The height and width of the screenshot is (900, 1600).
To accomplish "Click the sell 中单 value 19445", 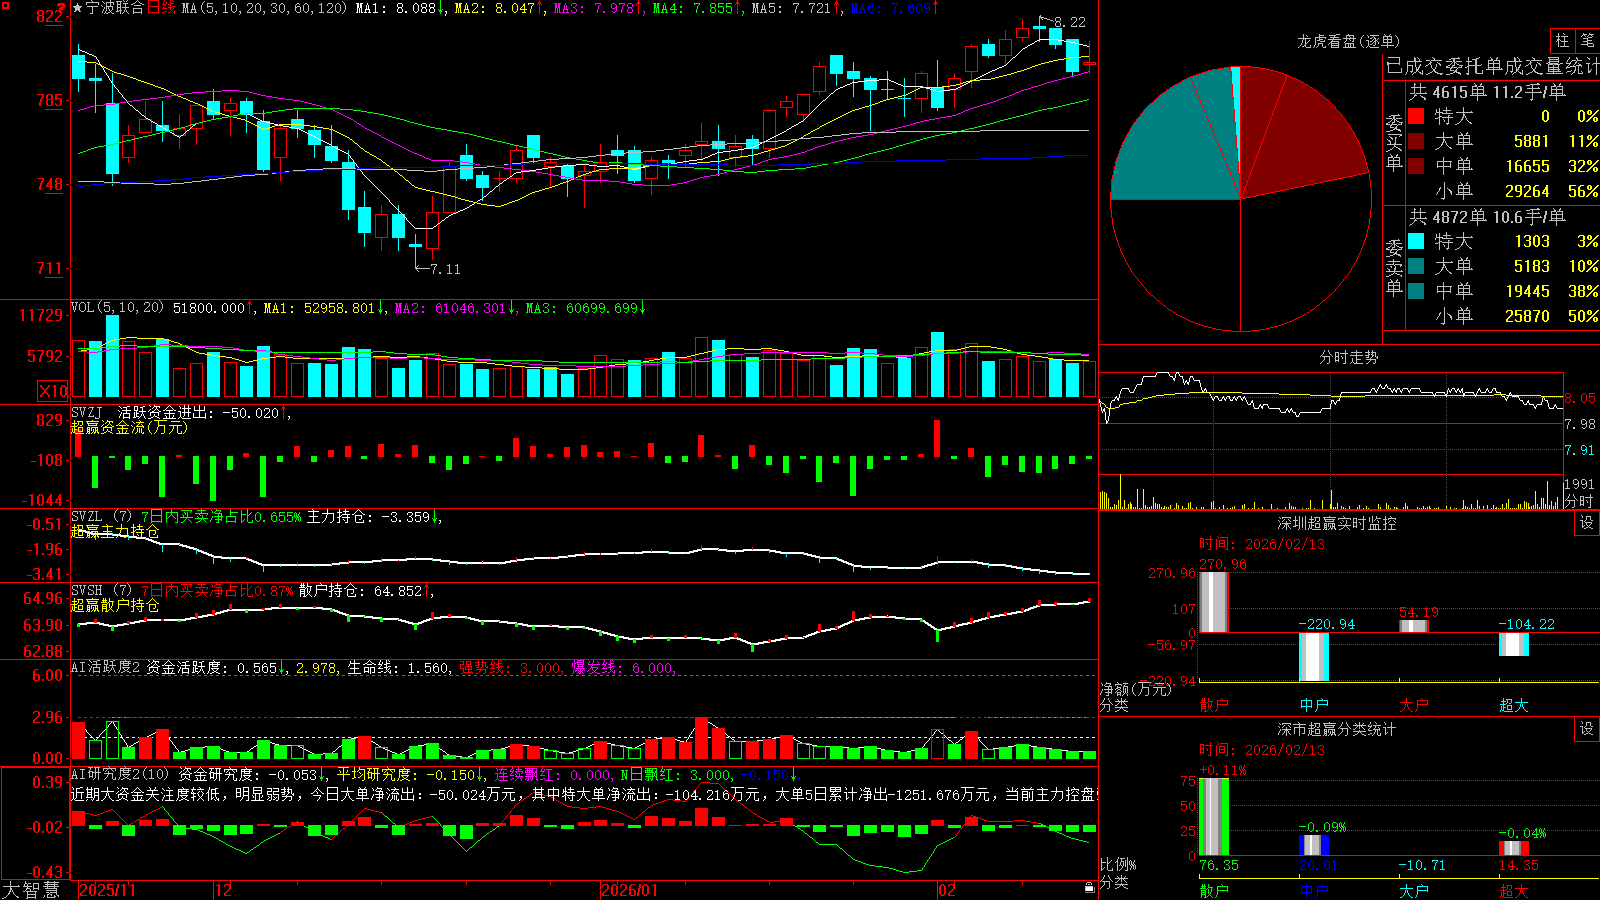I will (x=1527, y=291).
